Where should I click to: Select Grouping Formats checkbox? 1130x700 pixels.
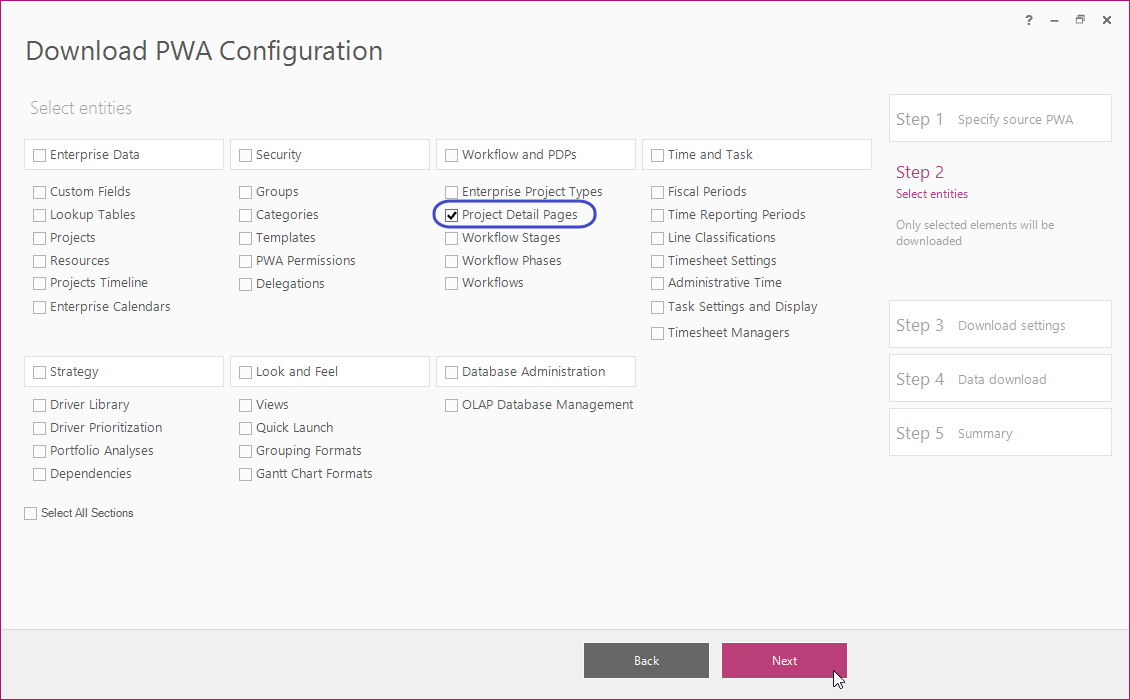[246, 452]
